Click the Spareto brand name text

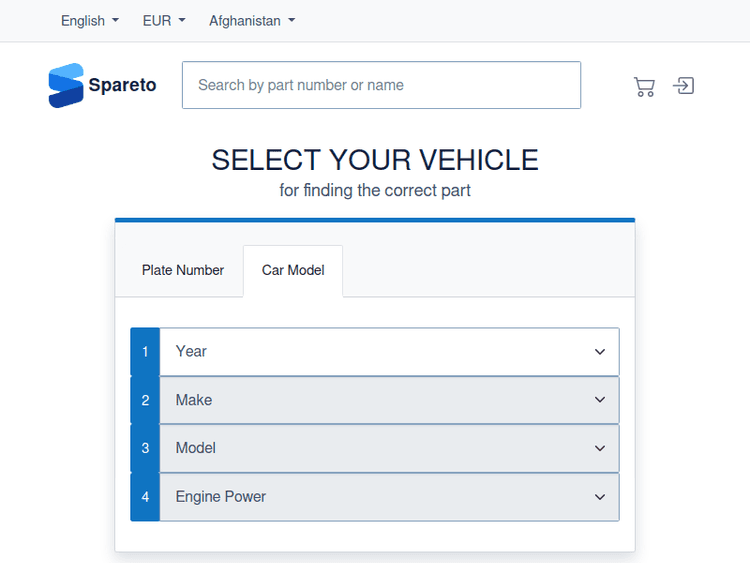(x=122, y=85)
